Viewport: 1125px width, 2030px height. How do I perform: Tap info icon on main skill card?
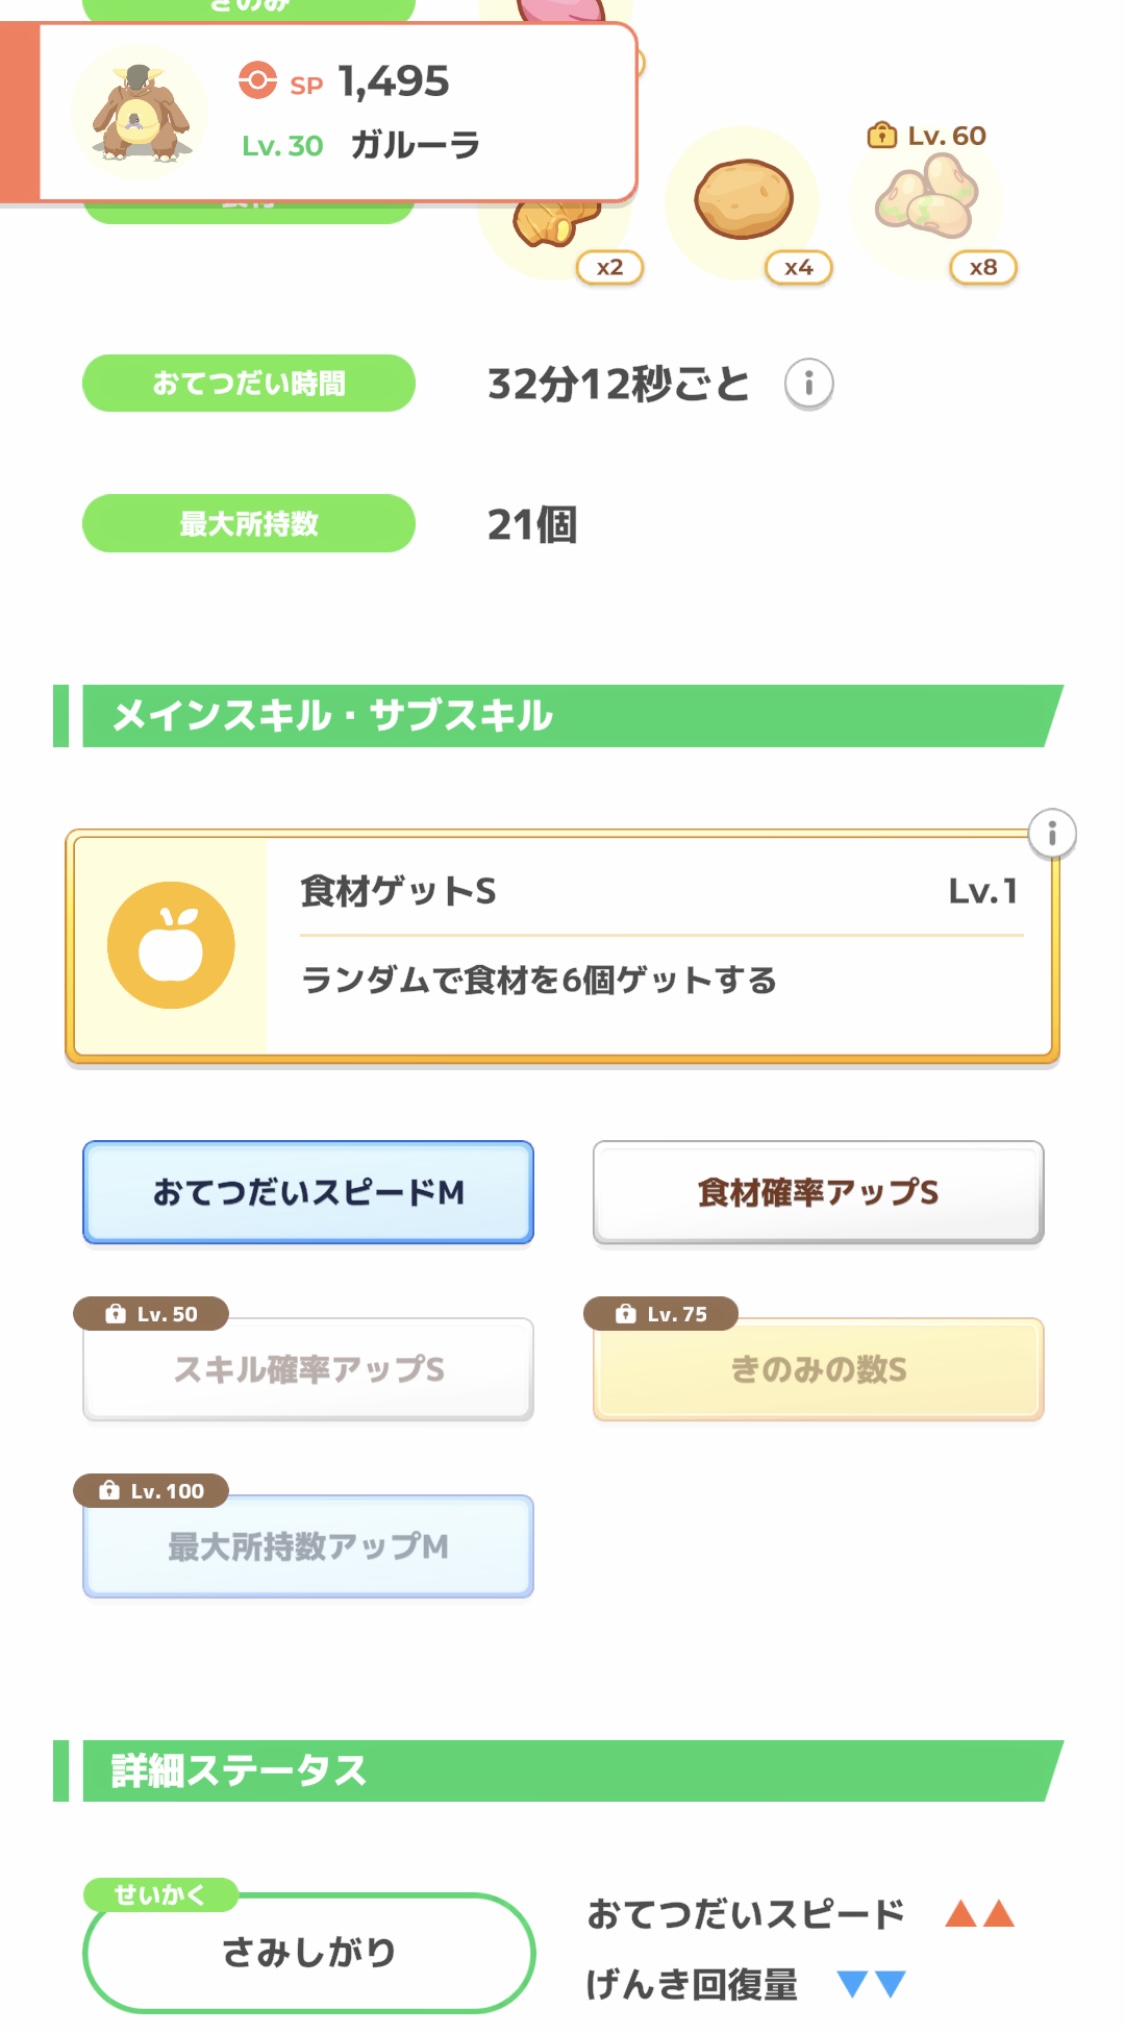pos(1051,834)
